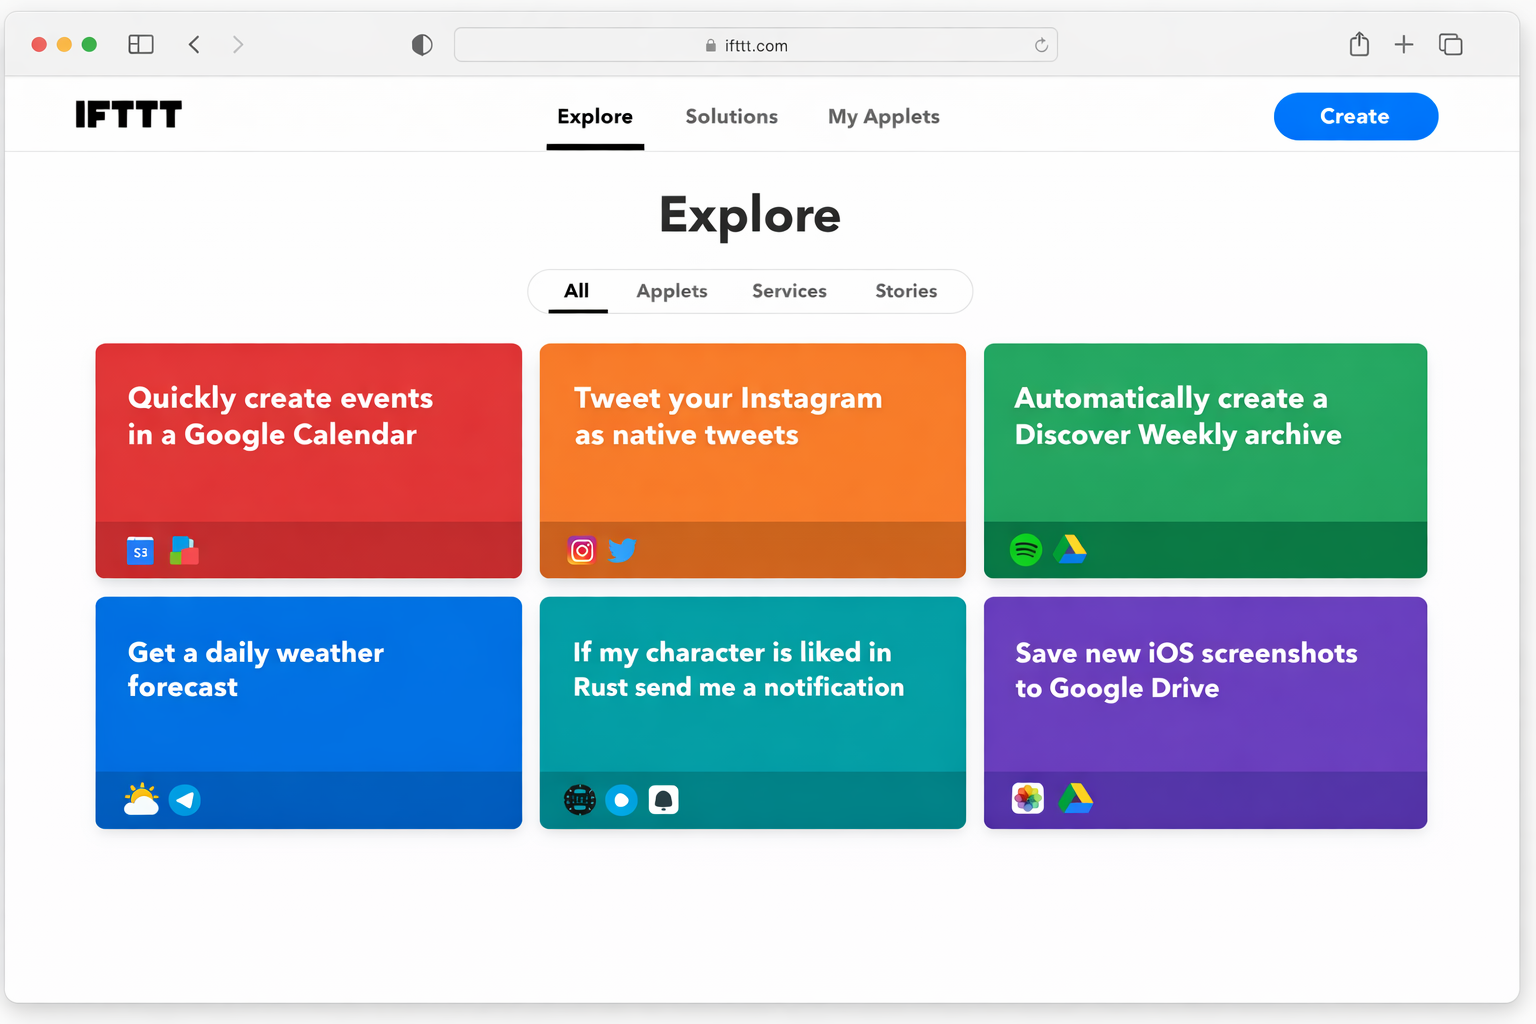Click the weather sun-cloud icon
This screenshot has width=1536, height=1024.
tap(141, 799)
